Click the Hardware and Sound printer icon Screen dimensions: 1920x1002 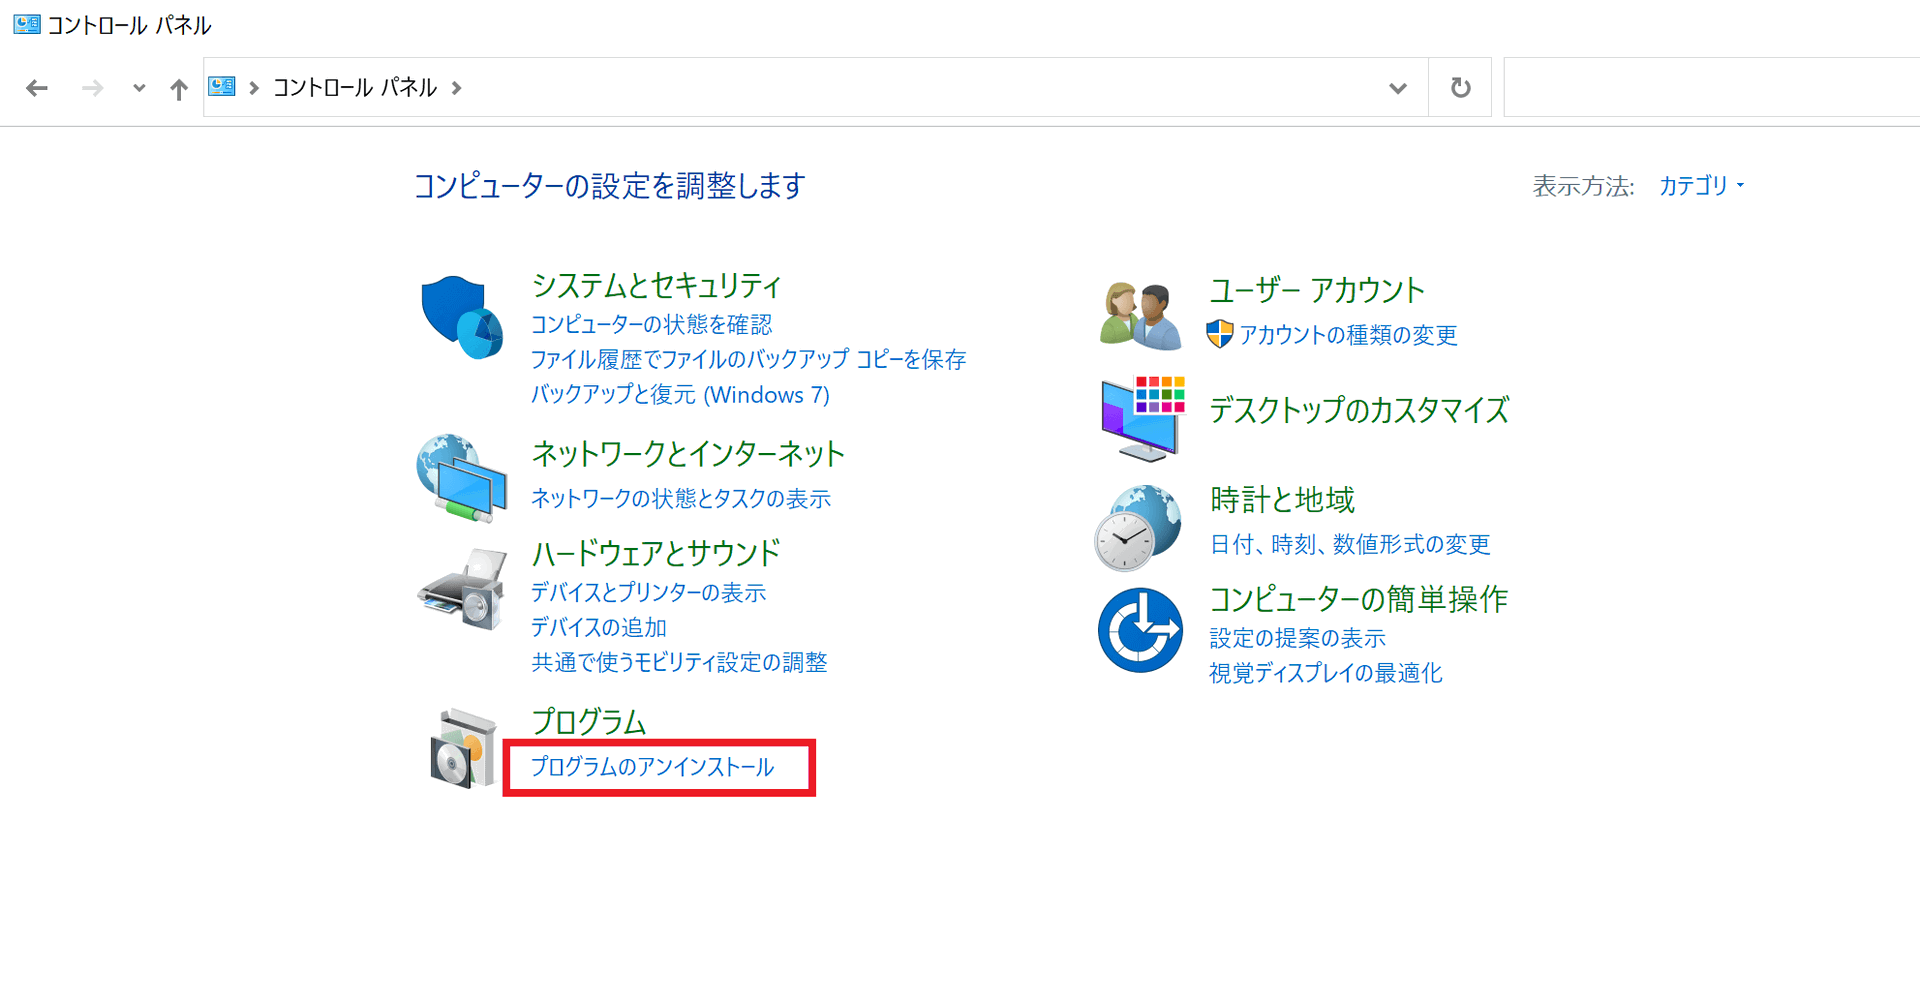[x=462, y=589]
